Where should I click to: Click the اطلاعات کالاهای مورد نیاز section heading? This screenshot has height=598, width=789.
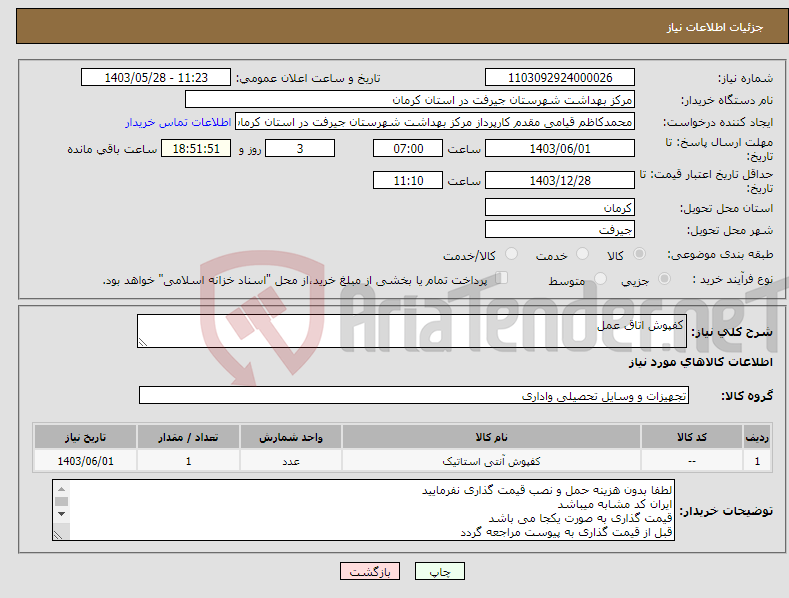(x=700, y=362)
